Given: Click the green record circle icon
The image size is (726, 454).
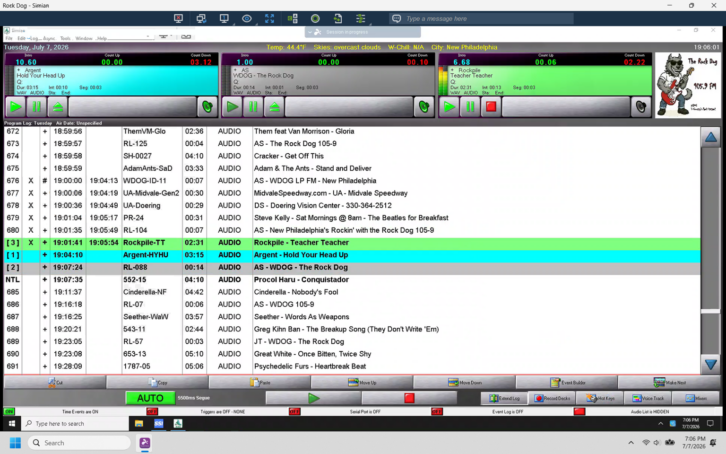Looking at the screenshot, I should [x=315, y=19].
